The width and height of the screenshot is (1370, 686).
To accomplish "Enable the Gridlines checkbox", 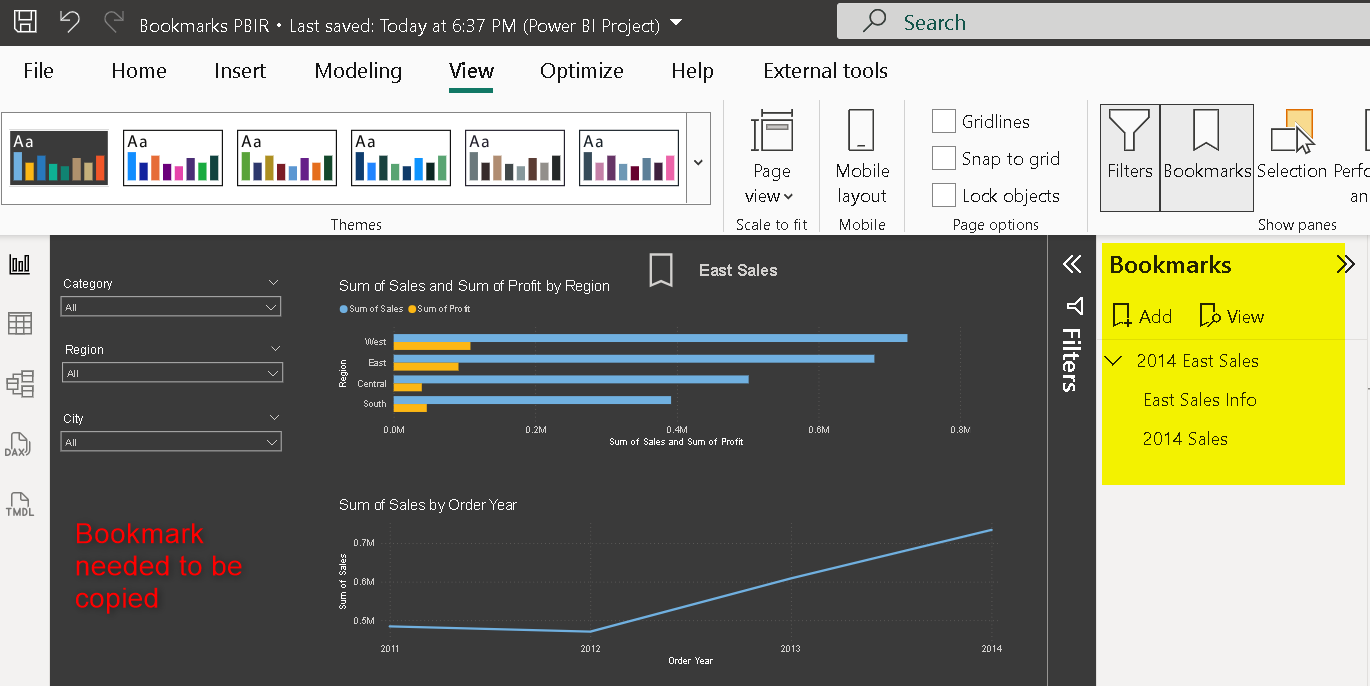I will pos(944,121).
